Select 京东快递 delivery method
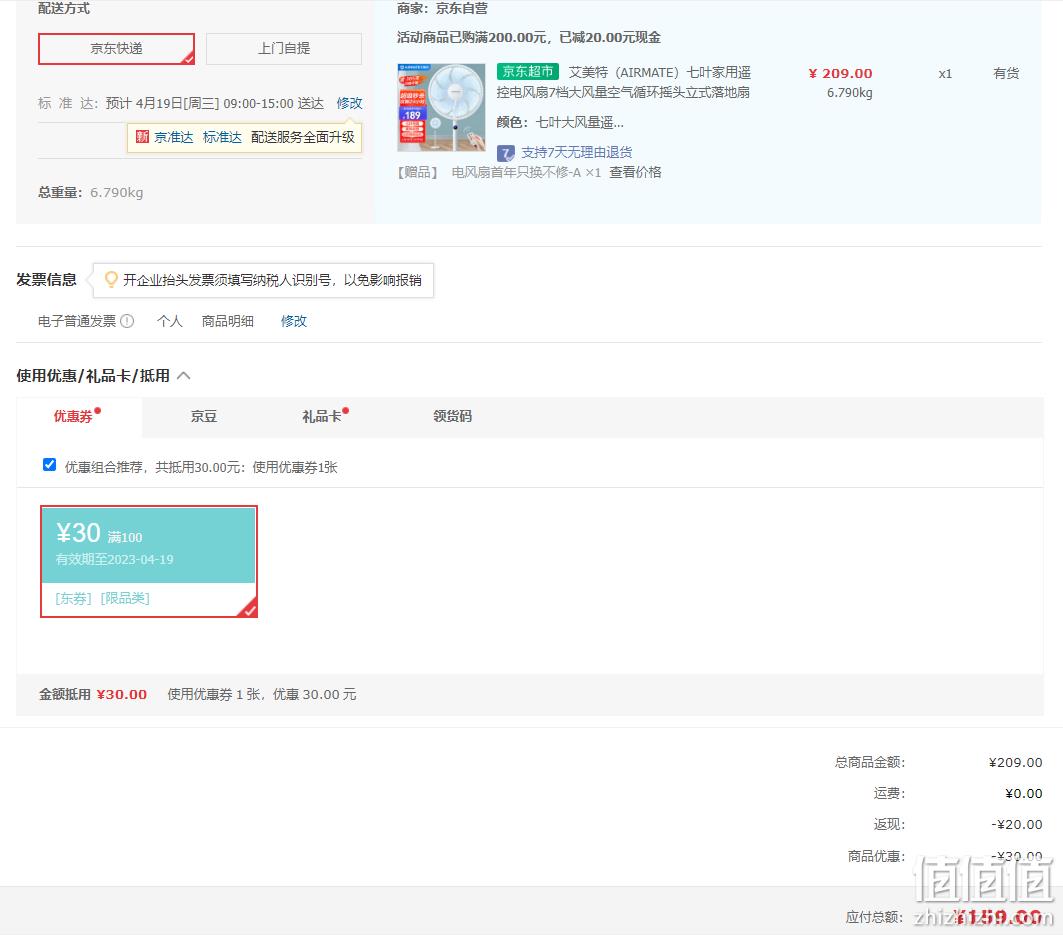This screenshot has height=935, width=1063. click(116, 49)
